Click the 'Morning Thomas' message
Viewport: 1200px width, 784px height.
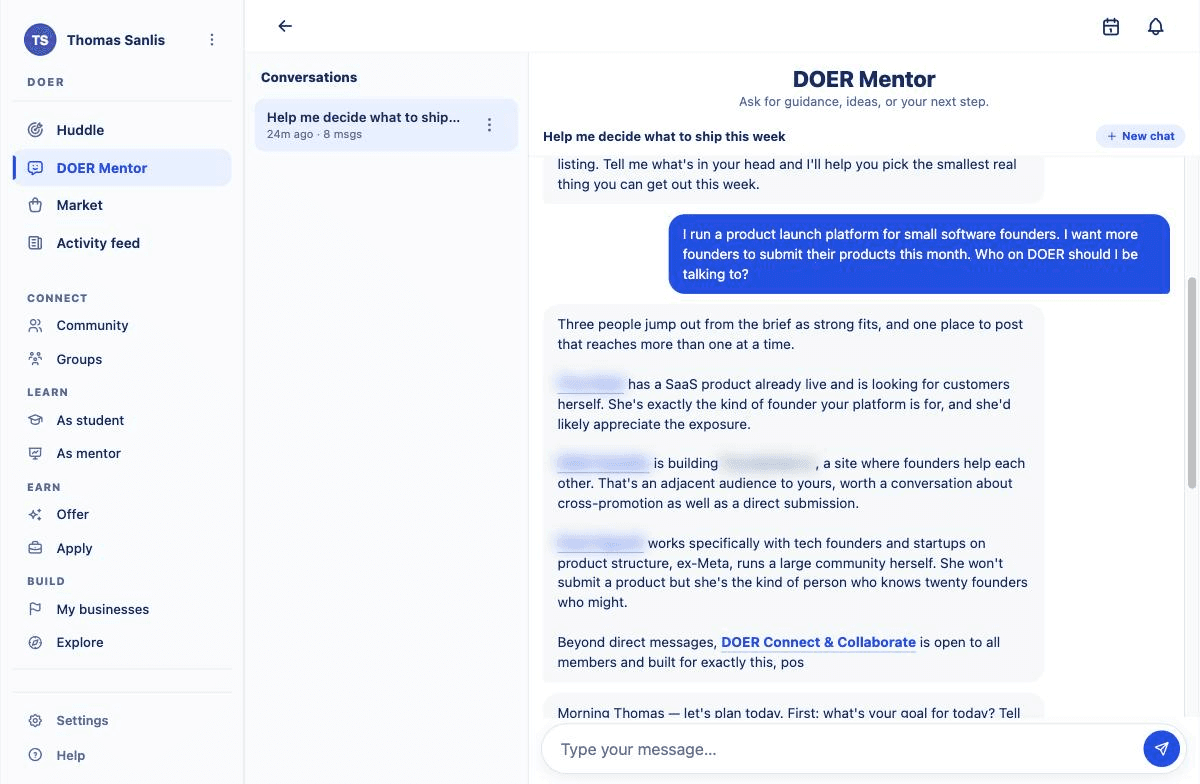793,706
